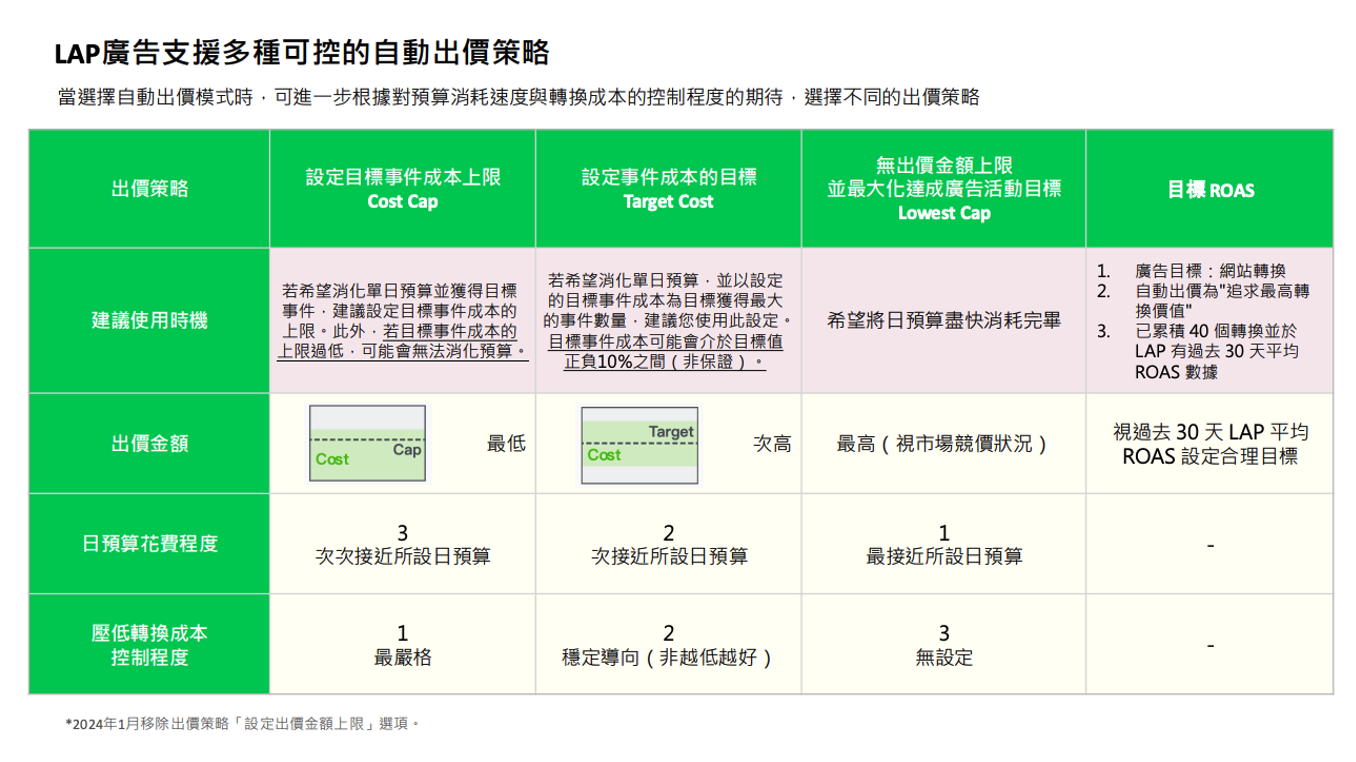Click the 希望將日預算盡快消耗完畢 cell
1356x762 pixels.
(x=943, y=321)
